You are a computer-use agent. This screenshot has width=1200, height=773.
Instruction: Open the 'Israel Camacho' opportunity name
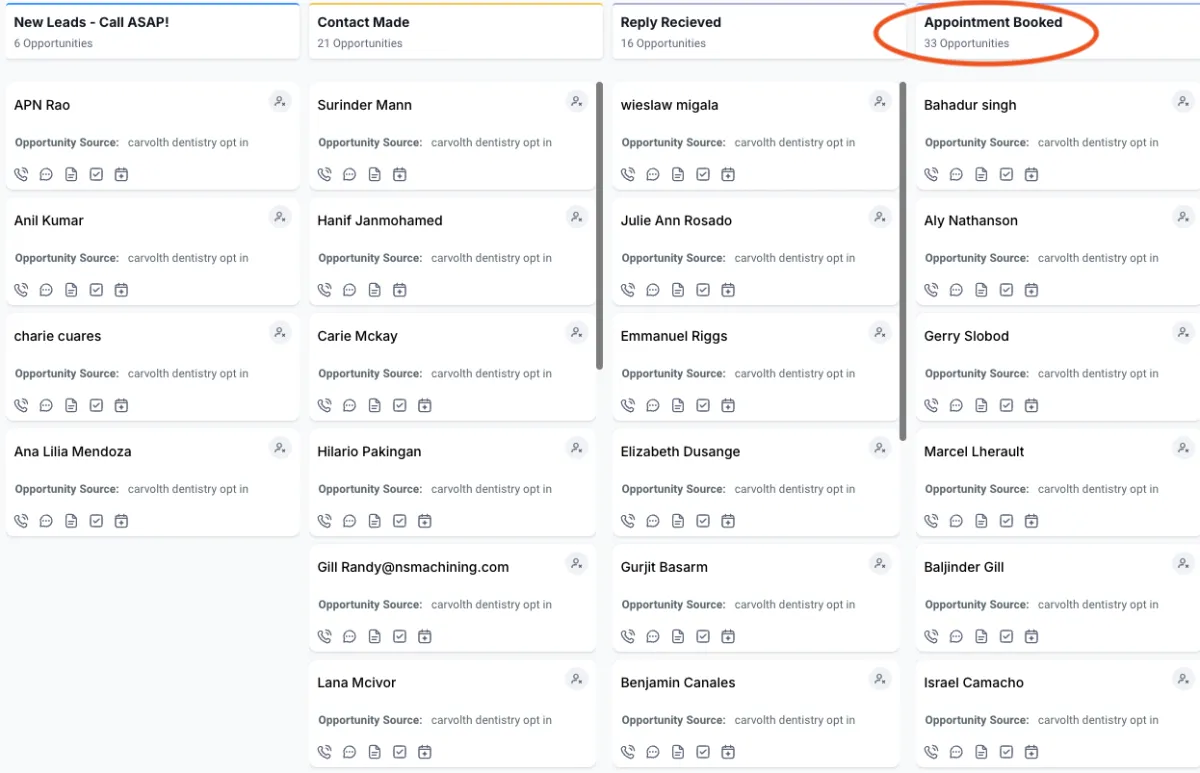click(x=974, y=682)
